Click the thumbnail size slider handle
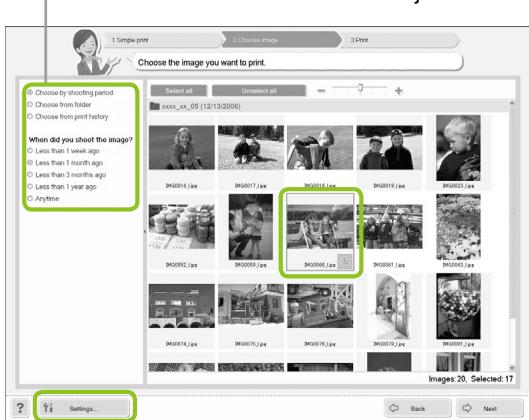Image resolution: width=529 pixels, height=420 pixels. coord(360,88)
